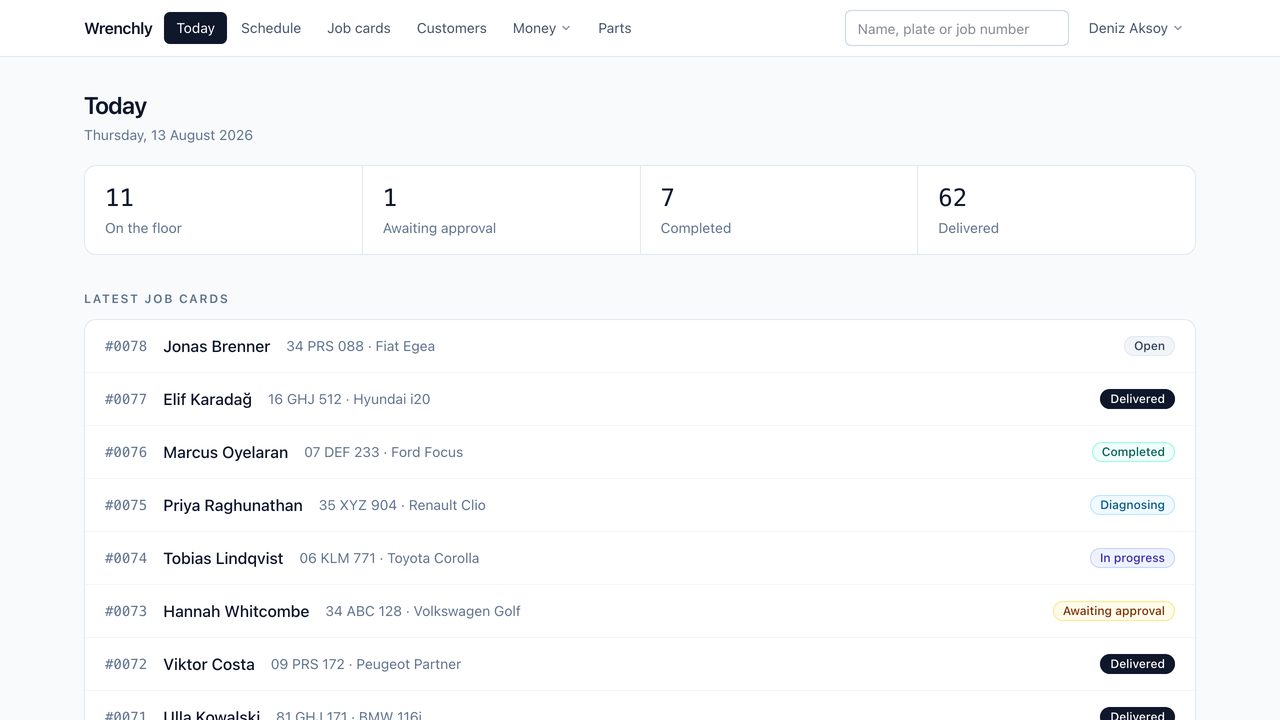Click job number #0075
The image size is (1280, 720).
[126, 505]
